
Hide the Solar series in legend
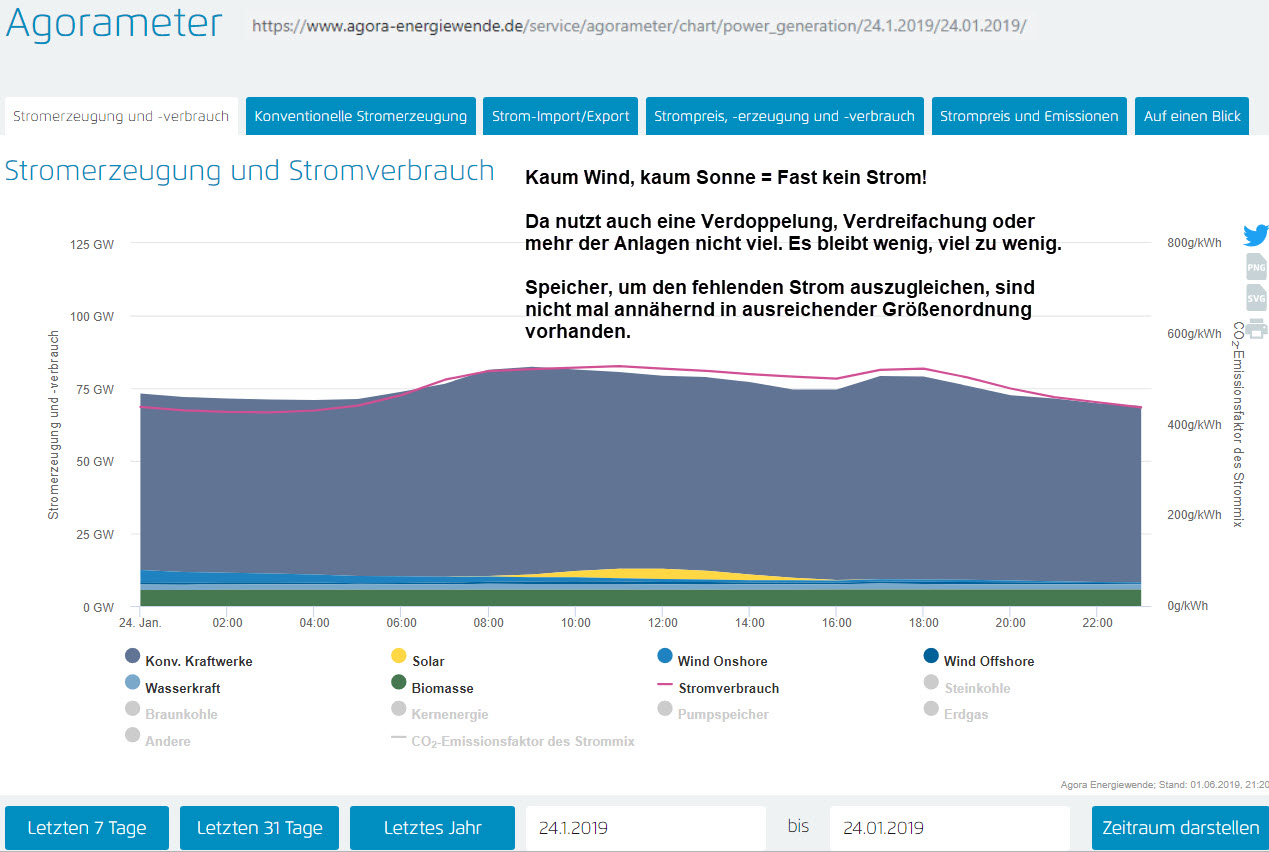point(427,661)
